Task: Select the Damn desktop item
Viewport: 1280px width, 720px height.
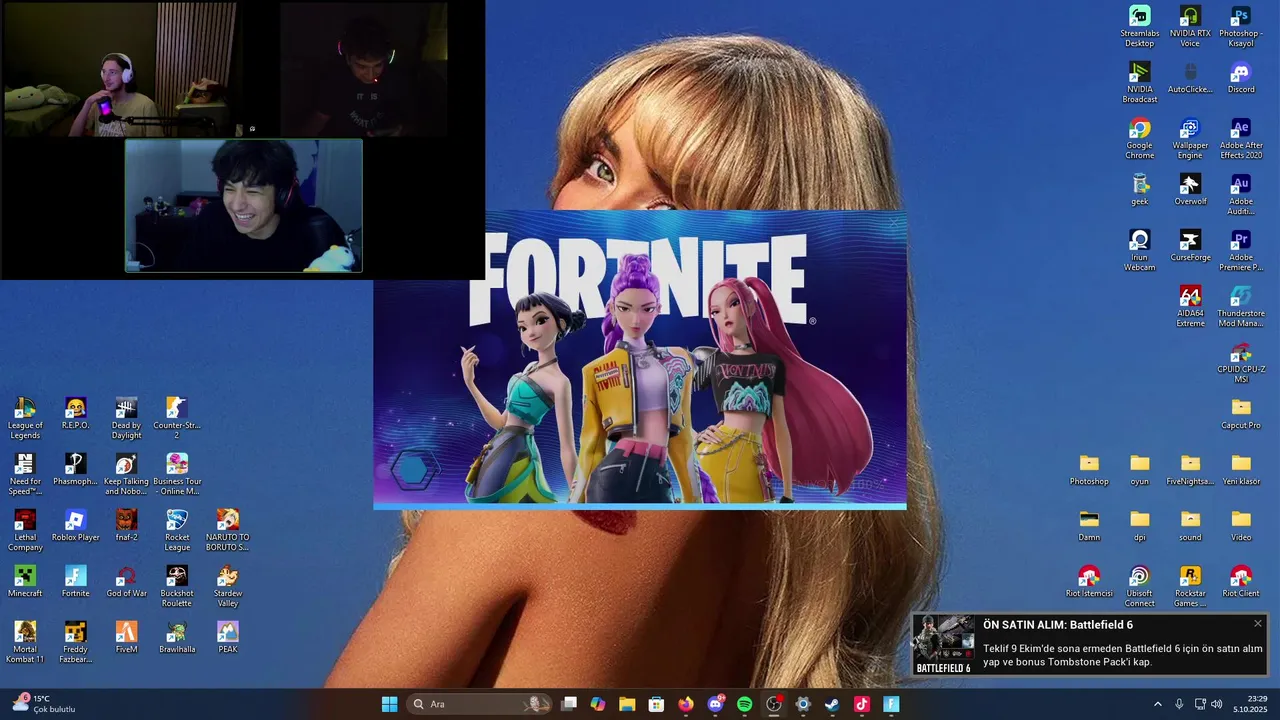Action: tap(1089, 526)
